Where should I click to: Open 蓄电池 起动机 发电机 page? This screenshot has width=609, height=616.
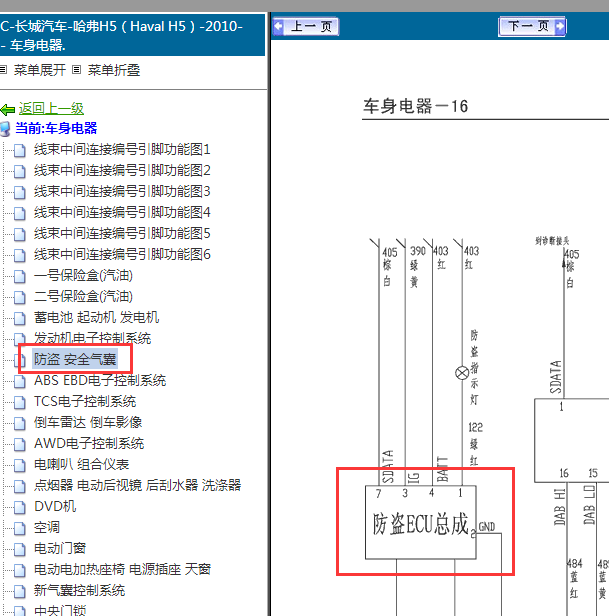[97, 317]
